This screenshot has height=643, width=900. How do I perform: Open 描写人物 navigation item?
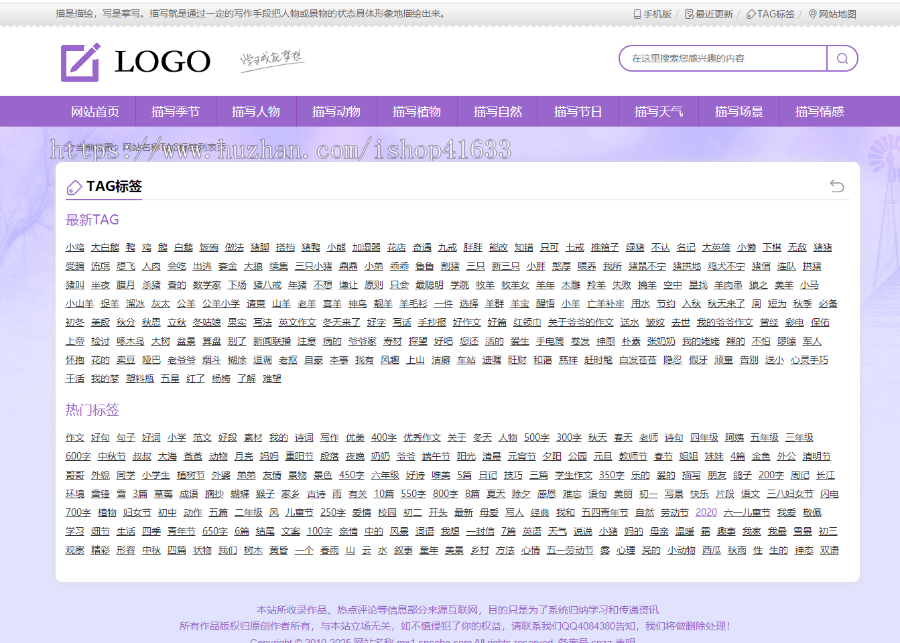click(256, 111)
